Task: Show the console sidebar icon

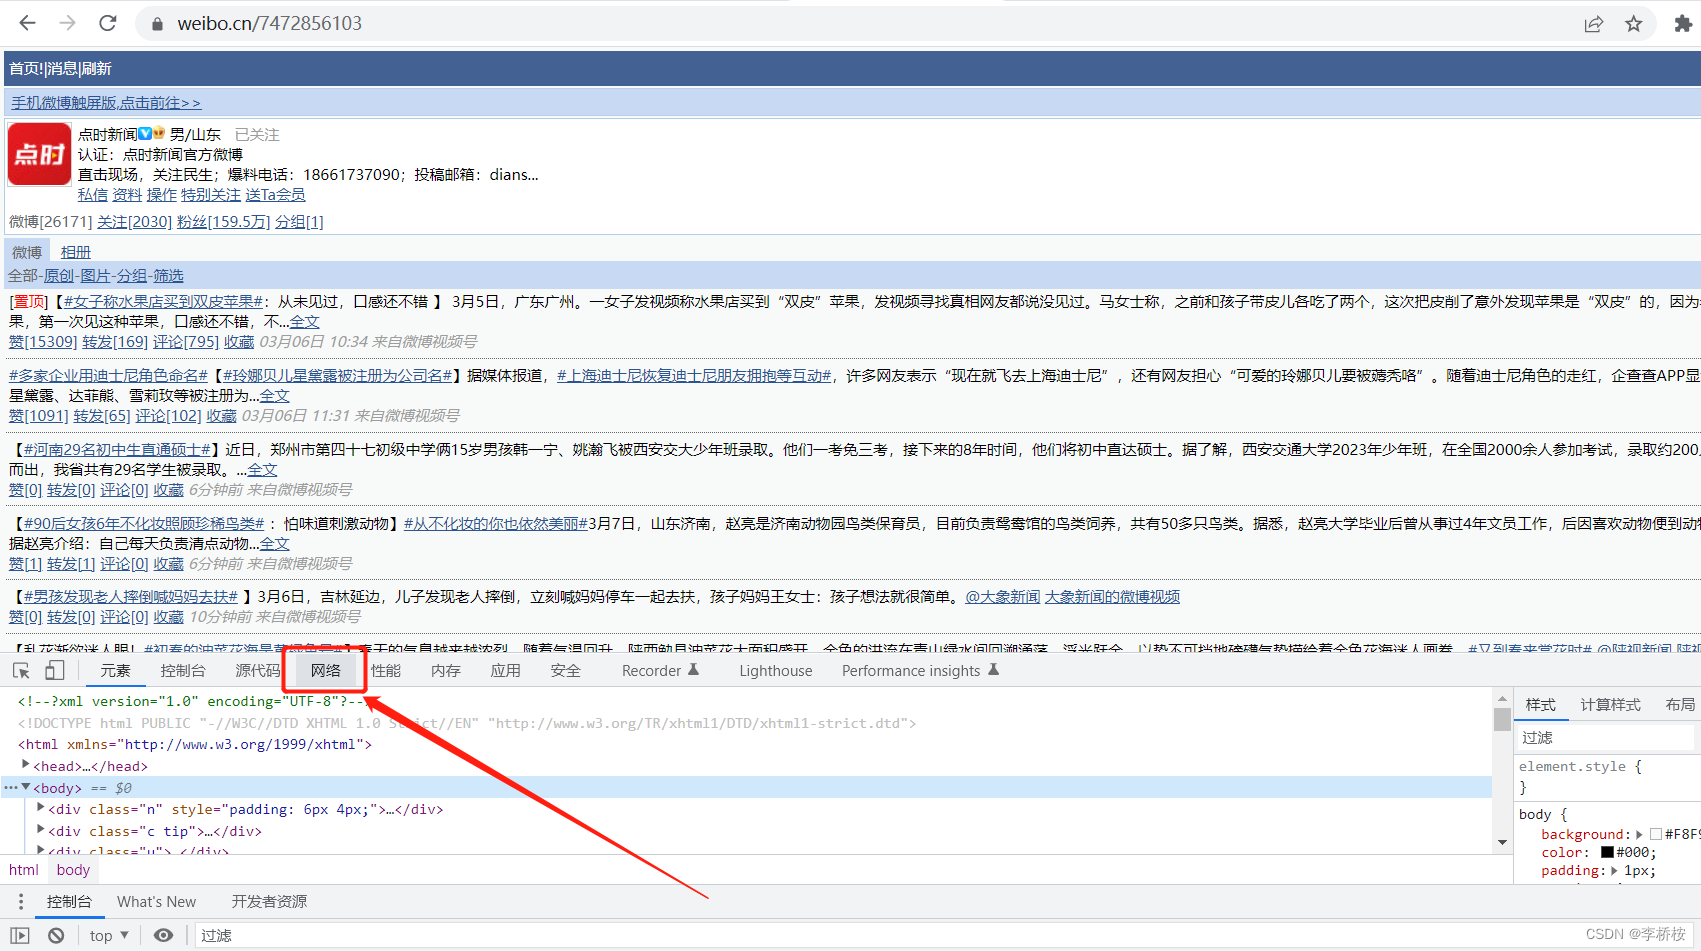Action: [x=20, y=936]
